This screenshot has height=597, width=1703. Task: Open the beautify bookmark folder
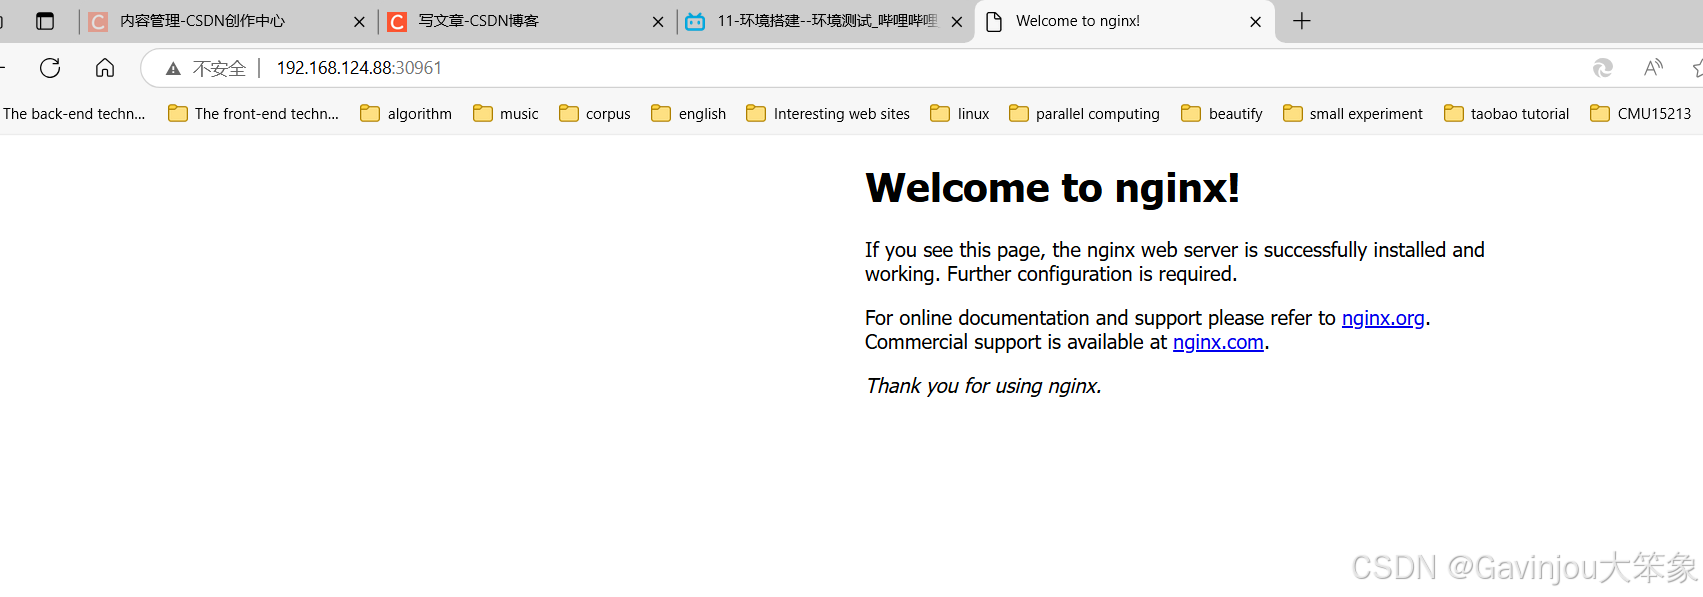point(1222,114)
